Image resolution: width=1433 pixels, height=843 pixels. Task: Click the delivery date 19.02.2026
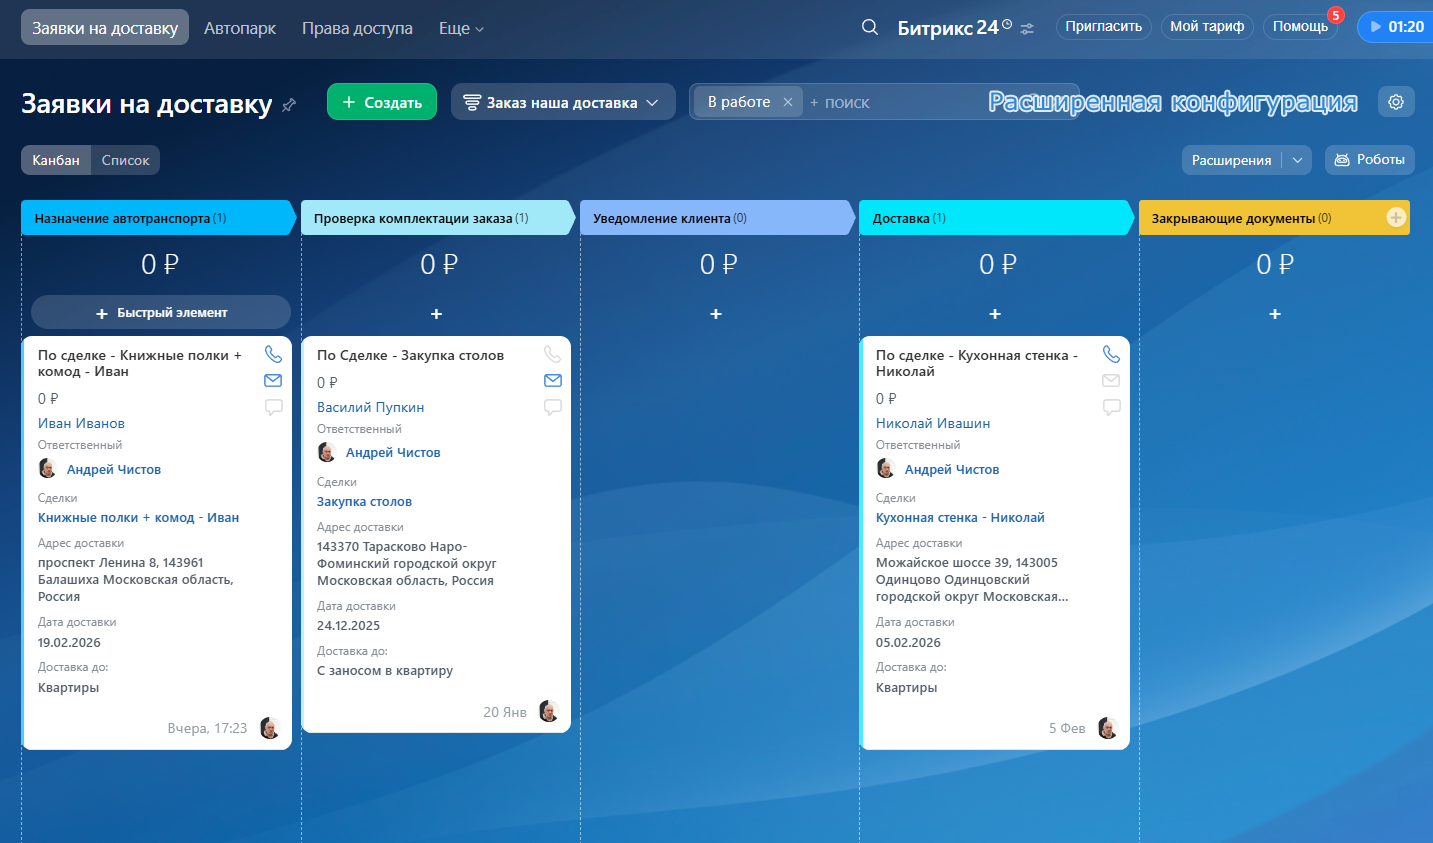(x=69, y=642)
